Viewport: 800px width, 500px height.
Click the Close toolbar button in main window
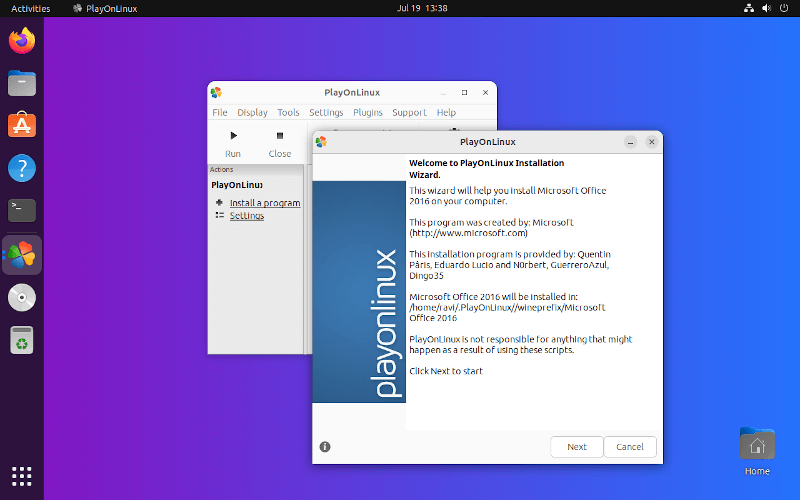(280, 144)
